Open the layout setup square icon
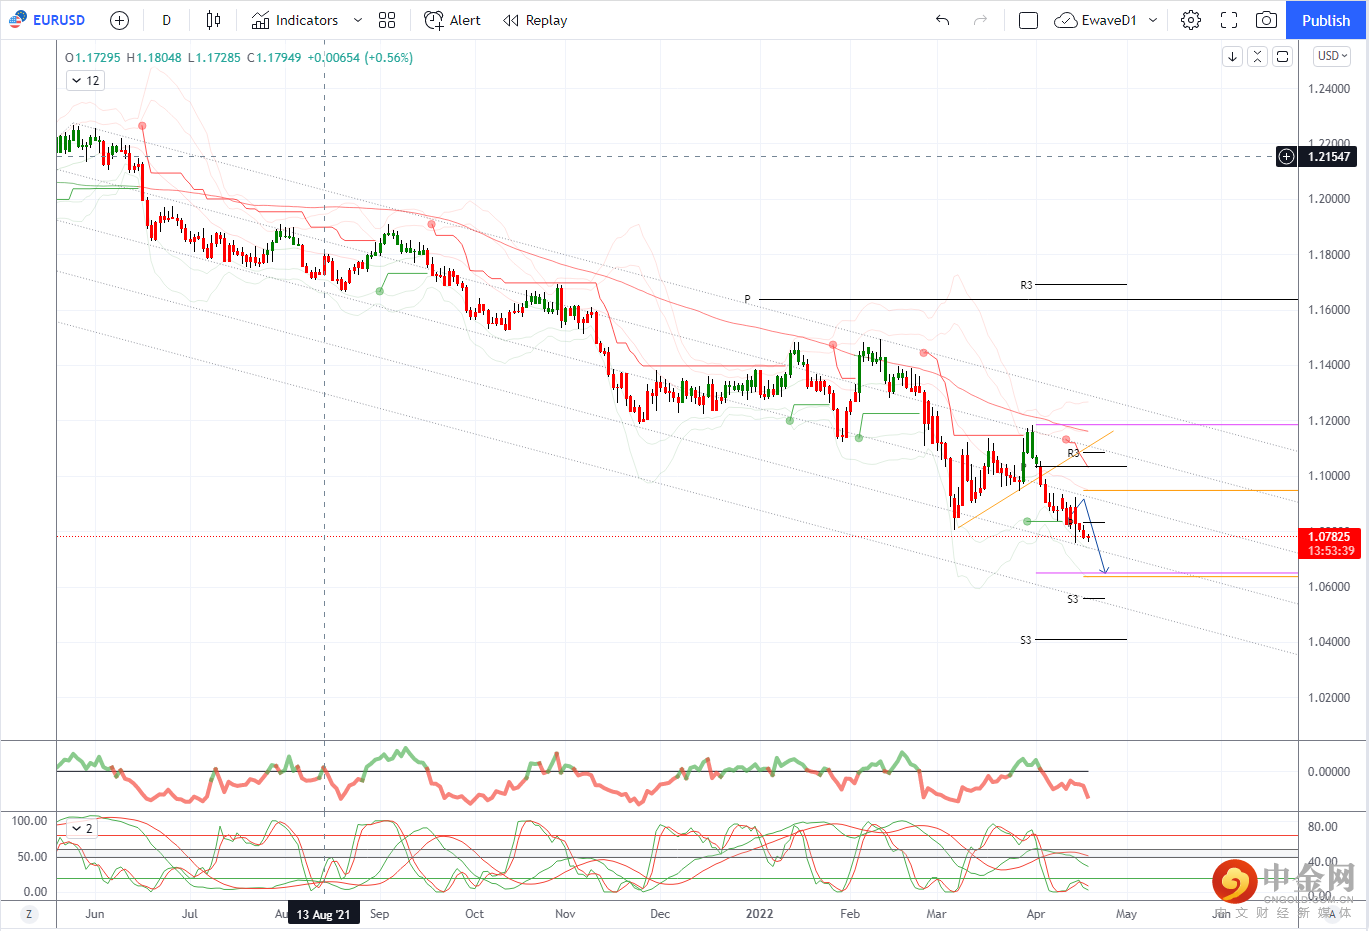1369x931 pixels. tap(1028, 20)
